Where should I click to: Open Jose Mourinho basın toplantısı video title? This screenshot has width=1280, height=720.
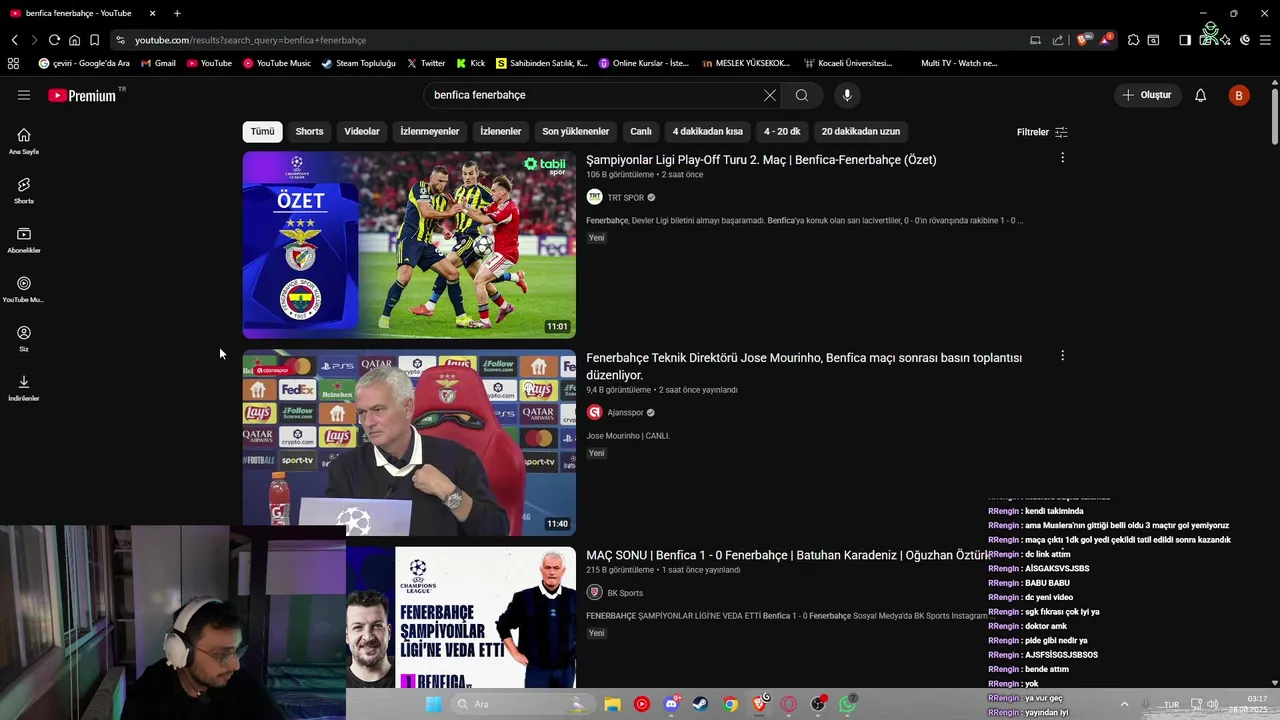point(804,366)
